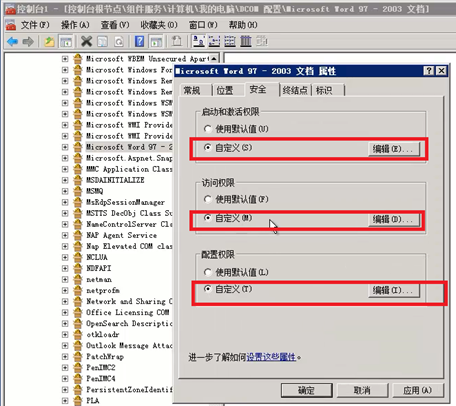The image size is (456, 406).
Task: Expand the Microsoft Word 97 tree node
Action: pyautogui.click(x=65, y=147)
